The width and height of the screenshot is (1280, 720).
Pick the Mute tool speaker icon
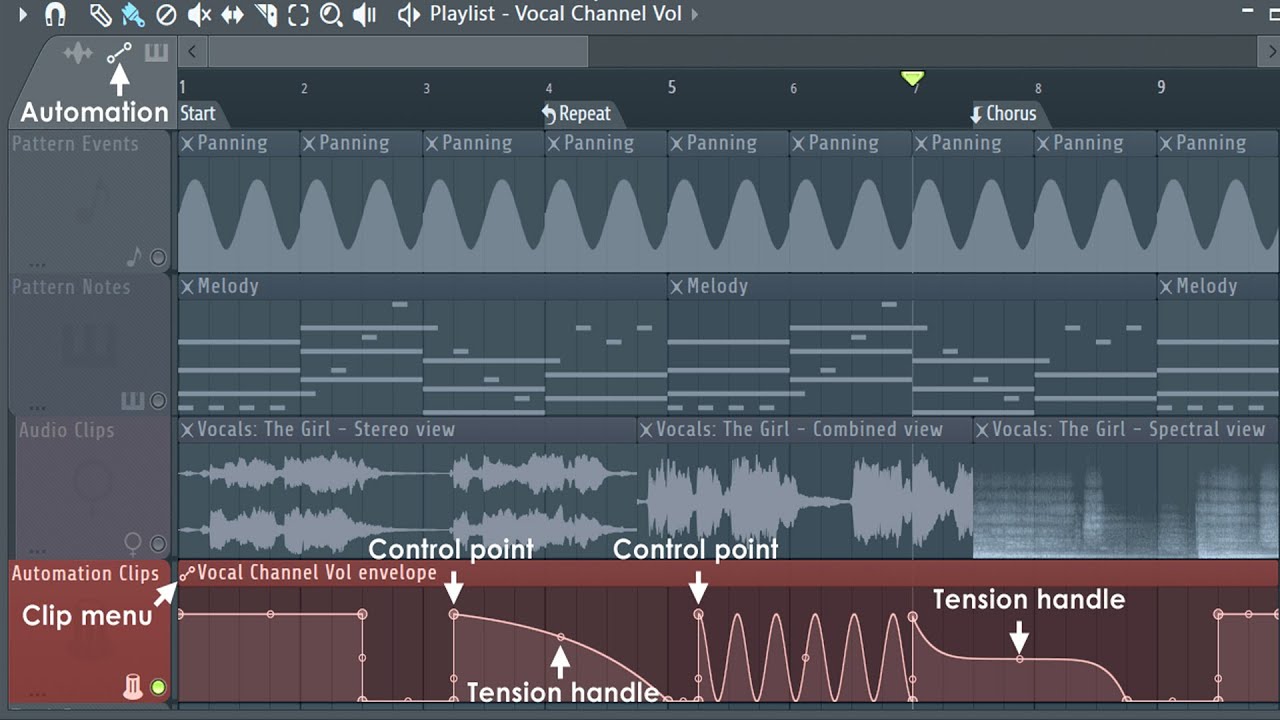click(x=200, y=14)
